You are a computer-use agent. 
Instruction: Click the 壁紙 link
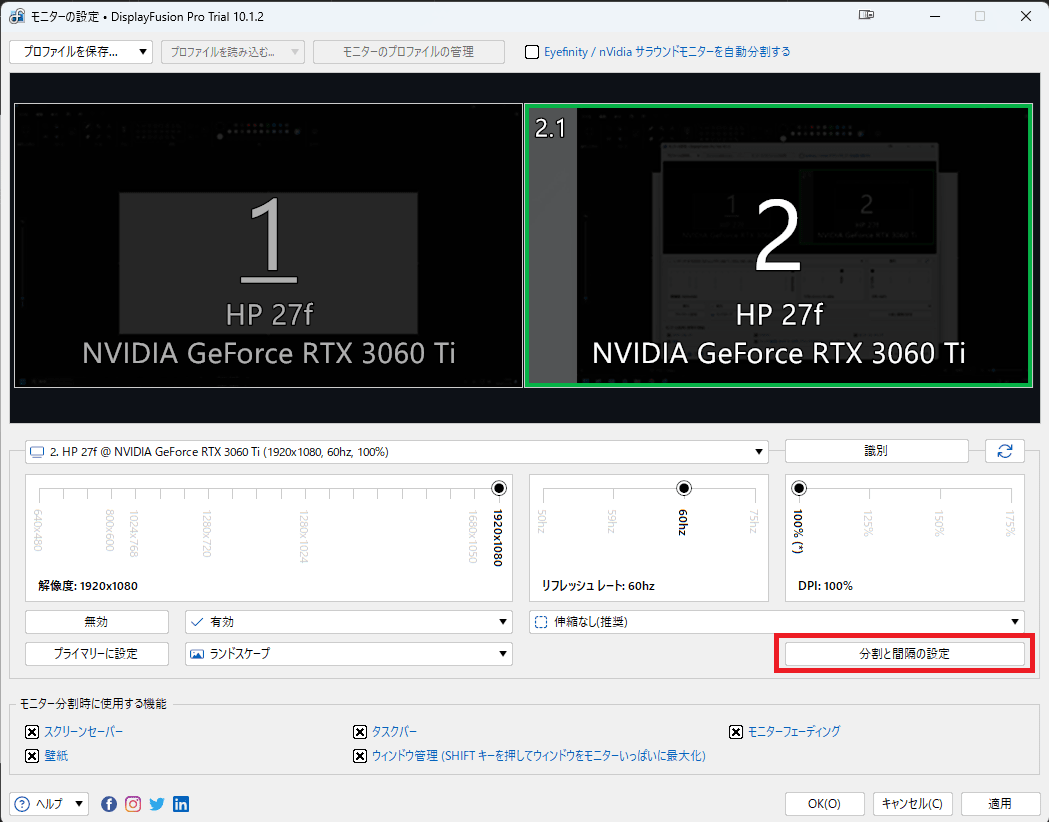coord(56,756)
